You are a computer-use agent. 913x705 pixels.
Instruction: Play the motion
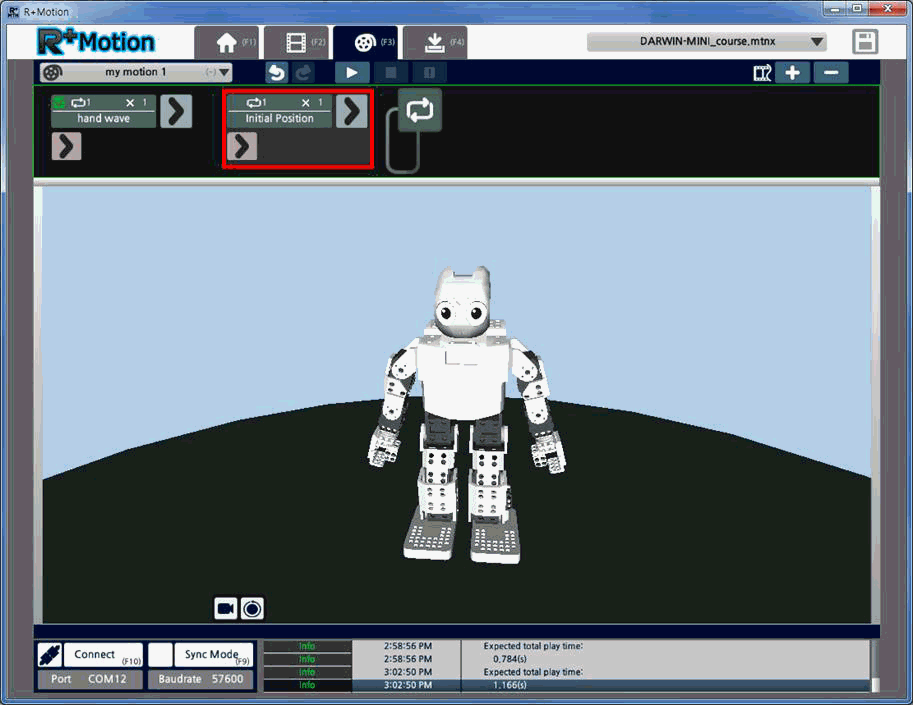(x=352, y=73)
